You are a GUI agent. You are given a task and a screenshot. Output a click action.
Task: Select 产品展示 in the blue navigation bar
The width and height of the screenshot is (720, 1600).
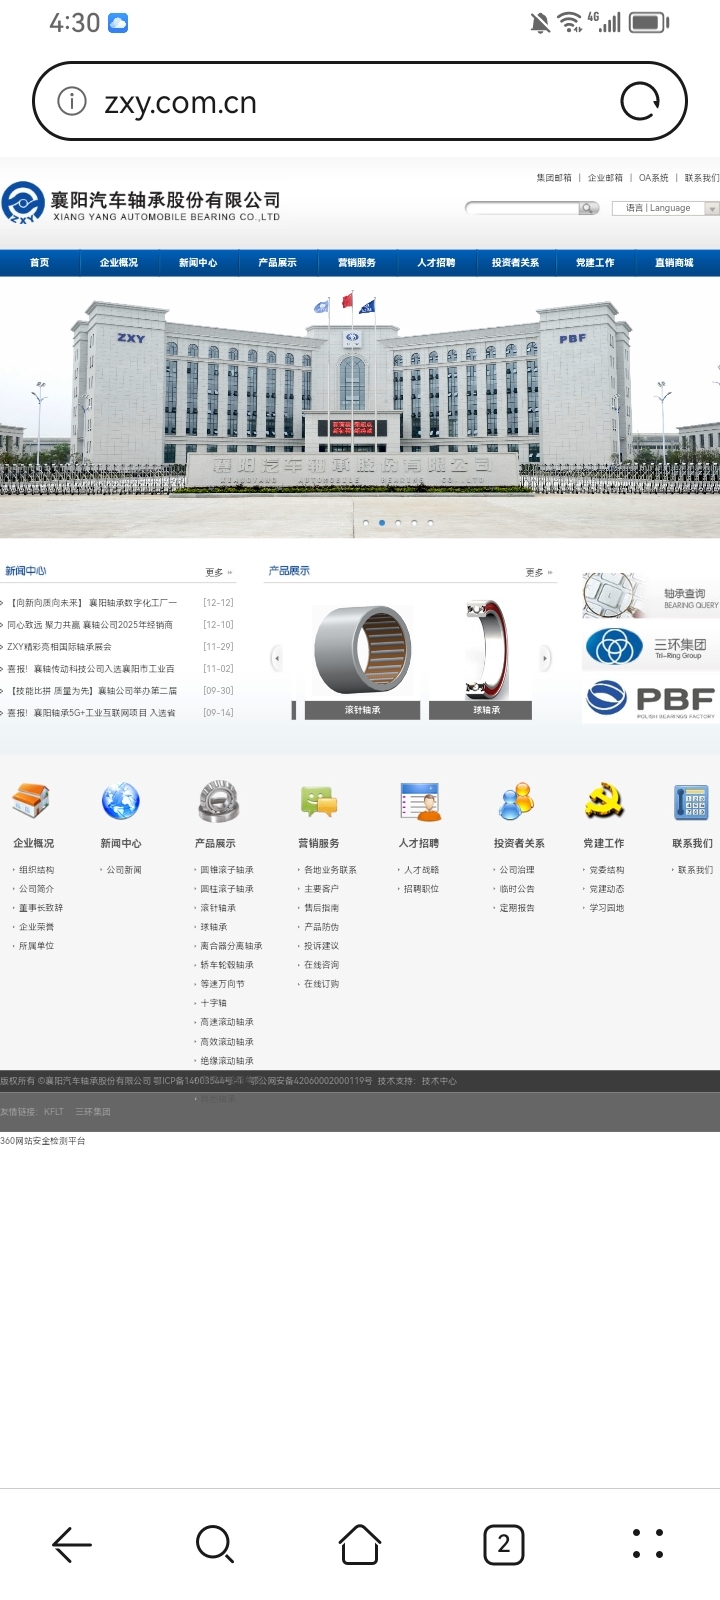[x=277, y=263]
